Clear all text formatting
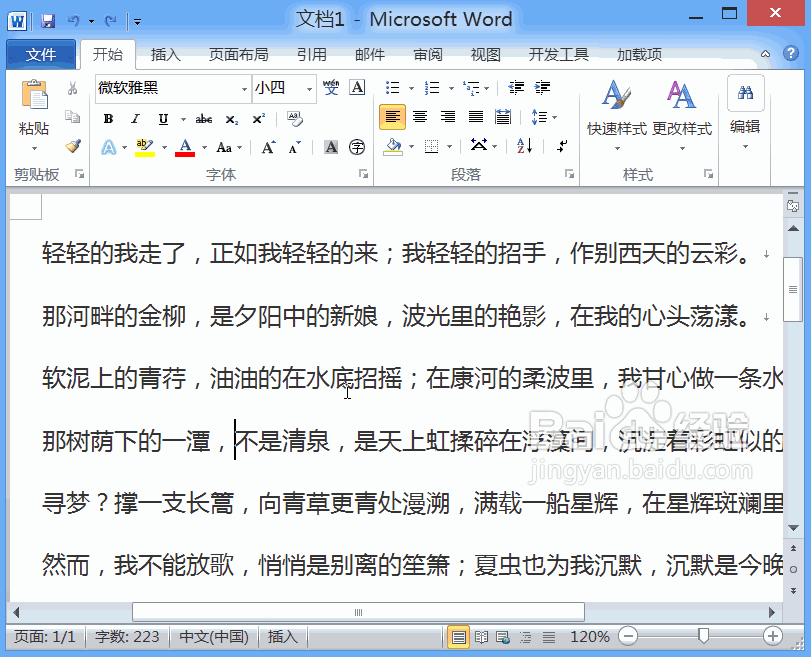Viewport: 811px width, 657px height. [293, 117]
